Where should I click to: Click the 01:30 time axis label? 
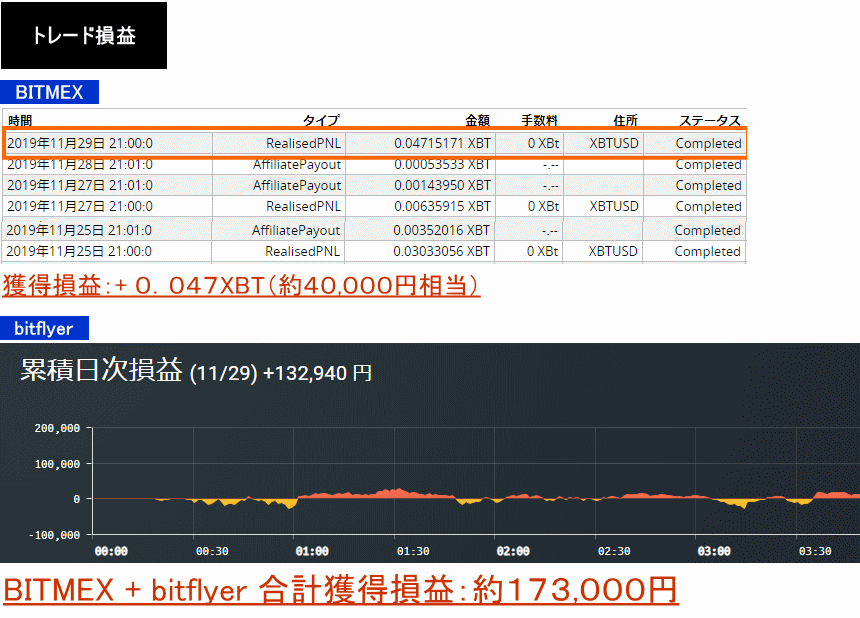coord(413,551)
